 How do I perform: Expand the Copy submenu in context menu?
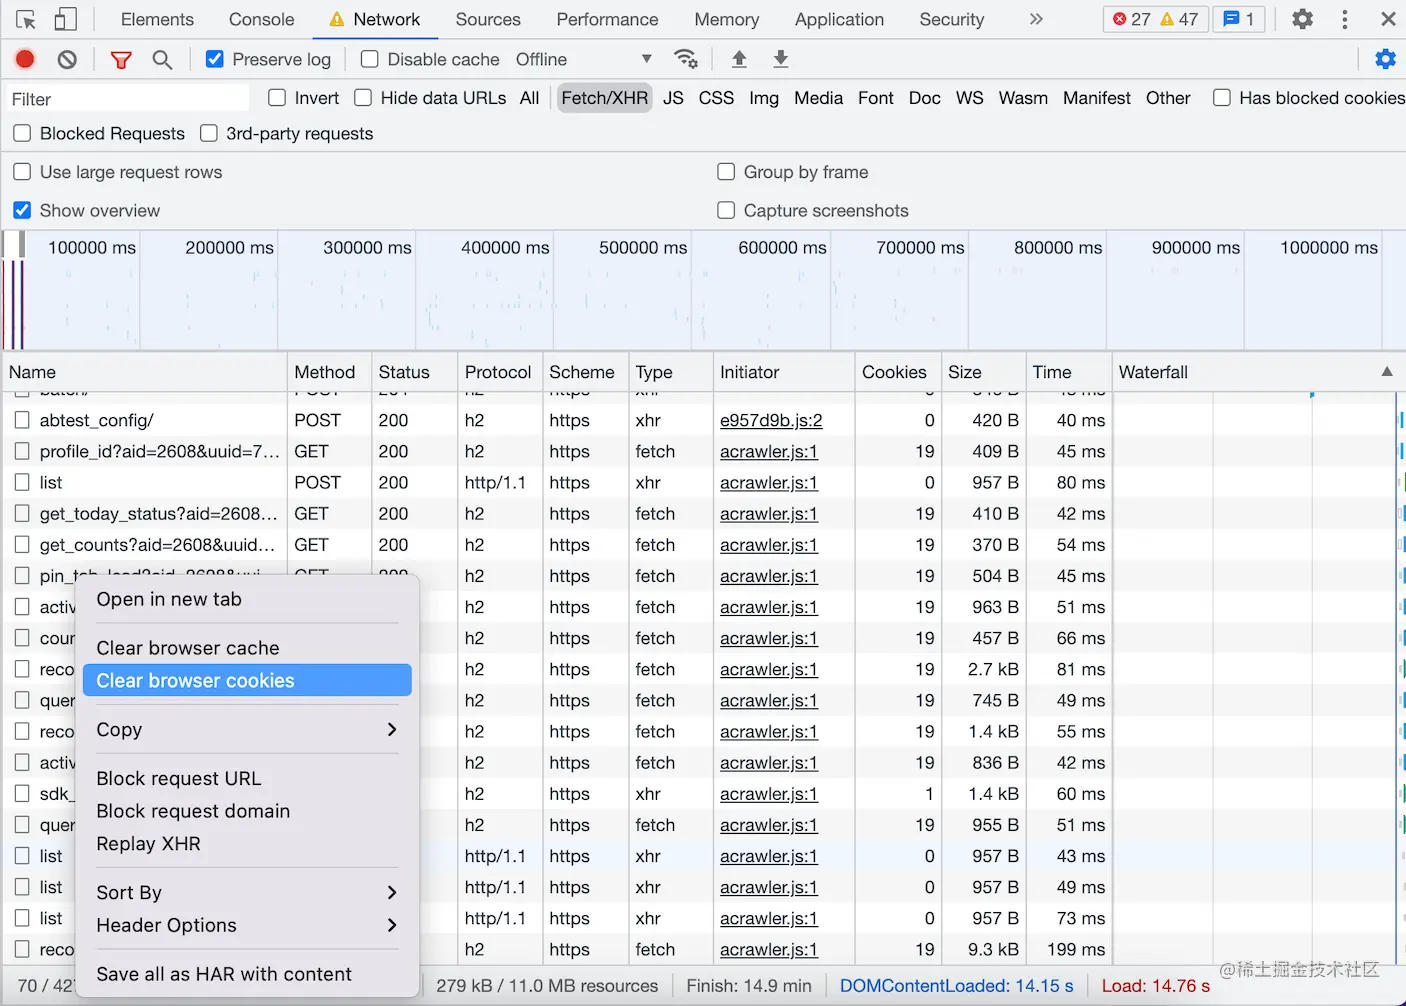click(247, 730)
